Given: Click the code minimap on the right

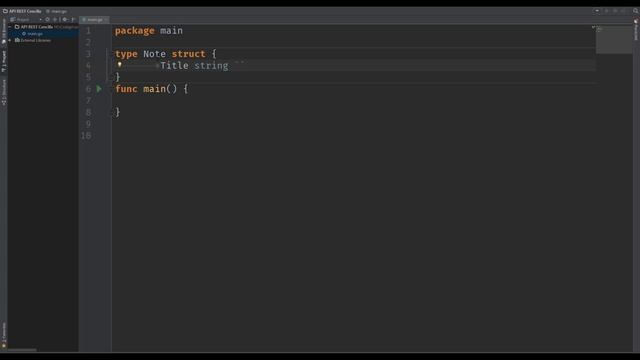Looking at the screenshot, I should coord(614,40).
